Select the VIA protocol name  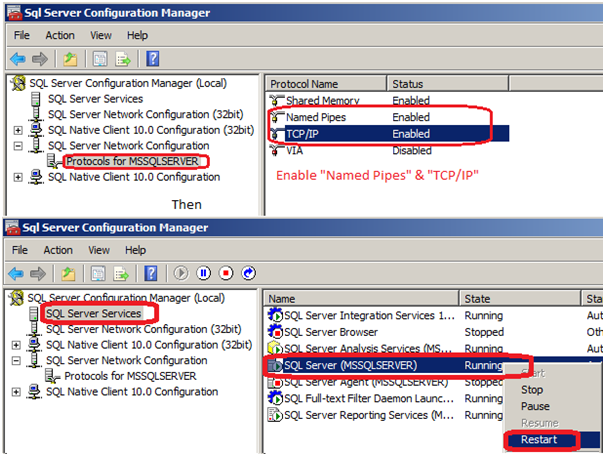tap(294, 150)
